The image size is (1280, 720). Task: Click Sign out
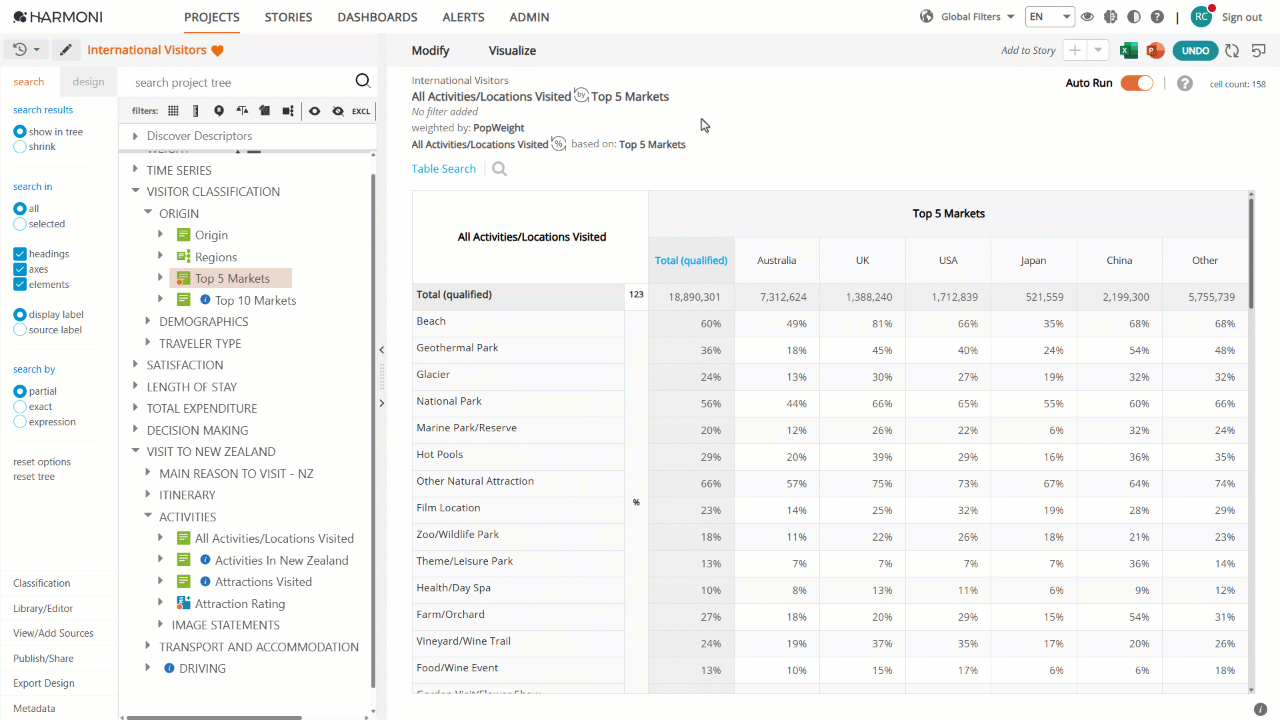(1242, 17)
